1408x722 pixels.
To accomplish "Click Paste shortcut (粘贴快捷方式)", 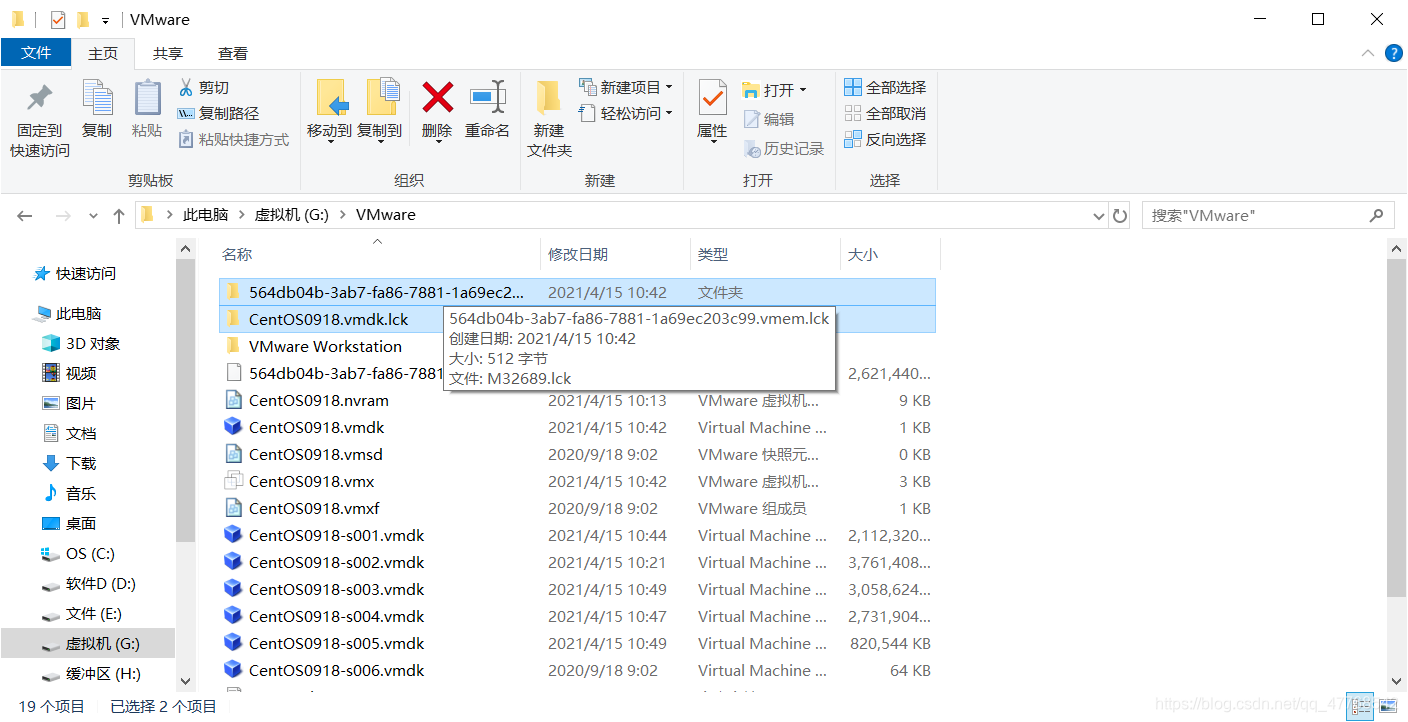I will tap(233, 139).
